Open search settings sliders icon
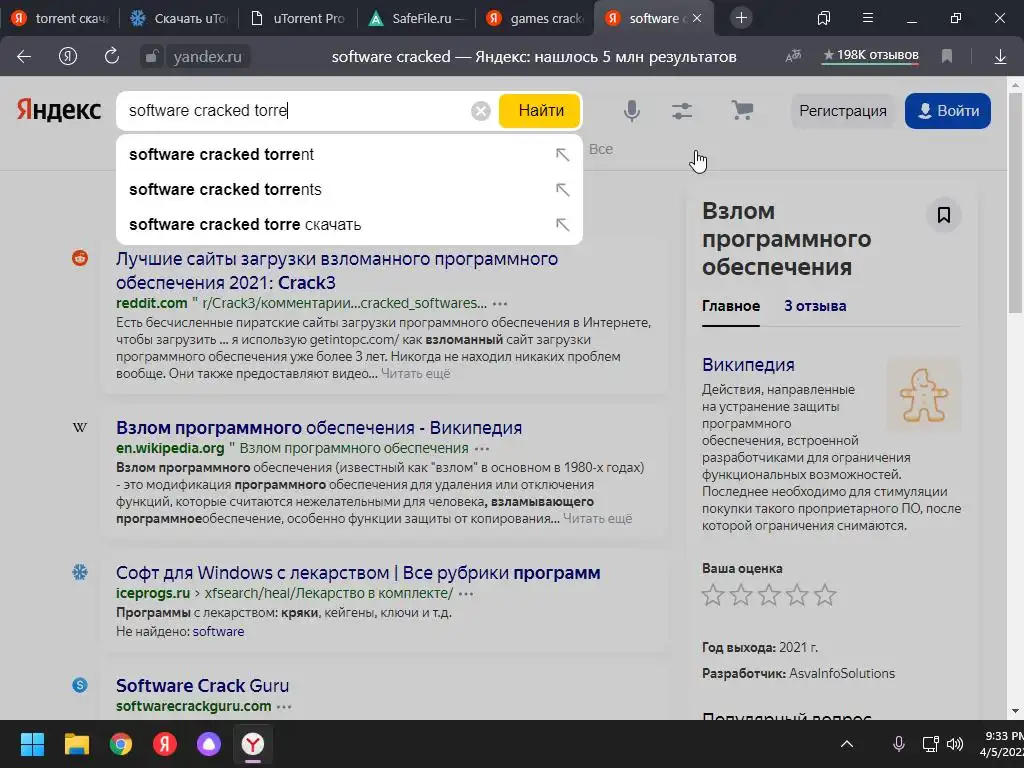1024x768 pixels. click(x=682, y=111)
